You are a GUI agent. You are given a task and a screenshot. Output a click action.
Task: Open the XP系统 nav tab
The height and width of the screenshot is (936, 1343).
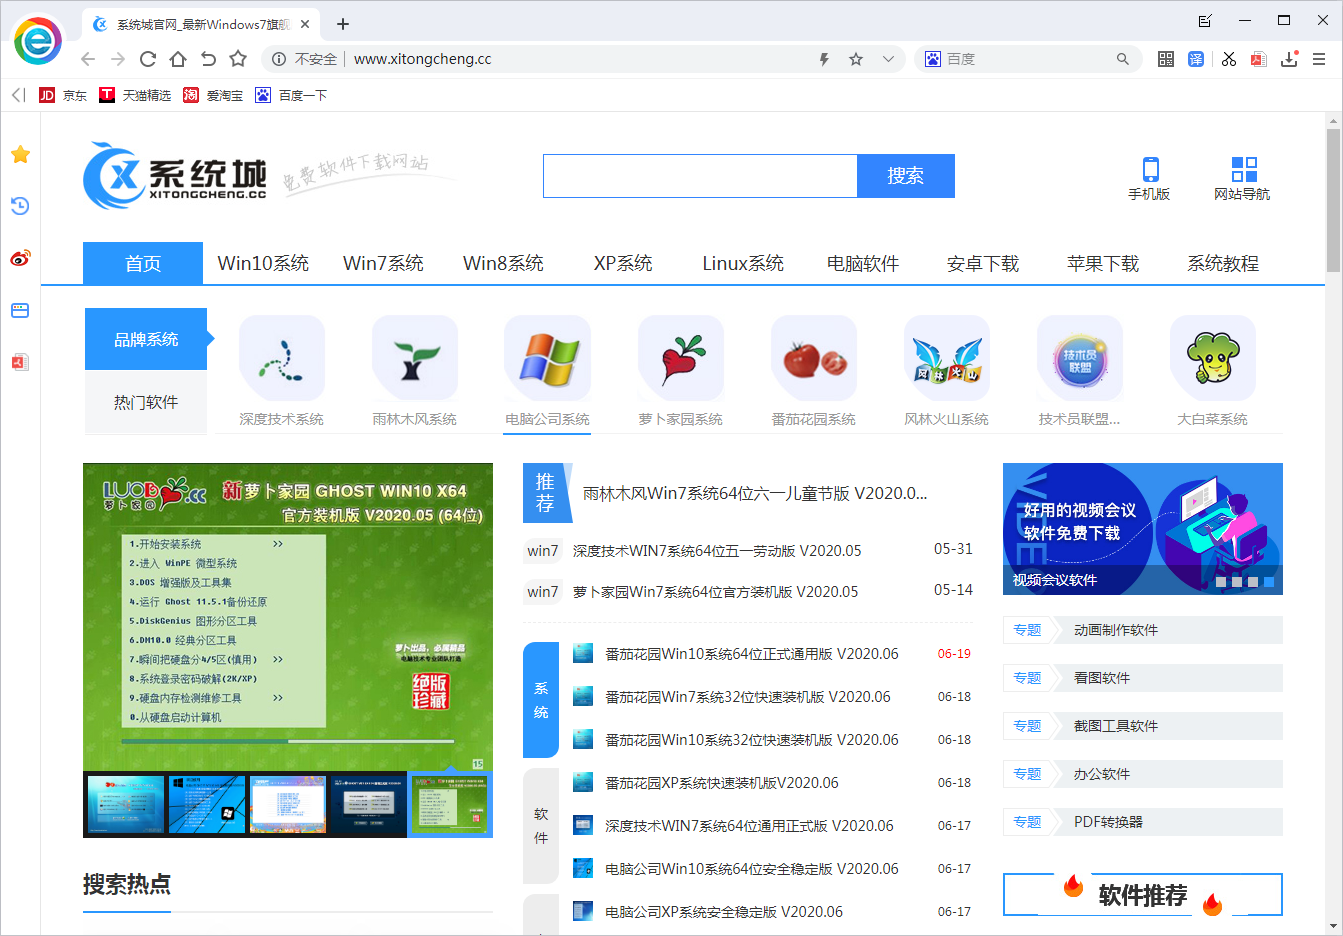coord(623,263)
